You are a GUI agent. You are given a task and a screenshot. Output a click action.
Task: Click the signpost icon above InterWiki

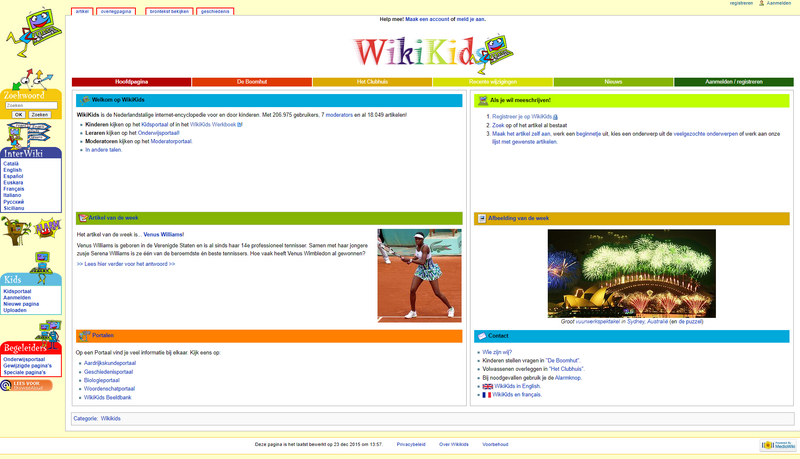[x=29, y=135]
